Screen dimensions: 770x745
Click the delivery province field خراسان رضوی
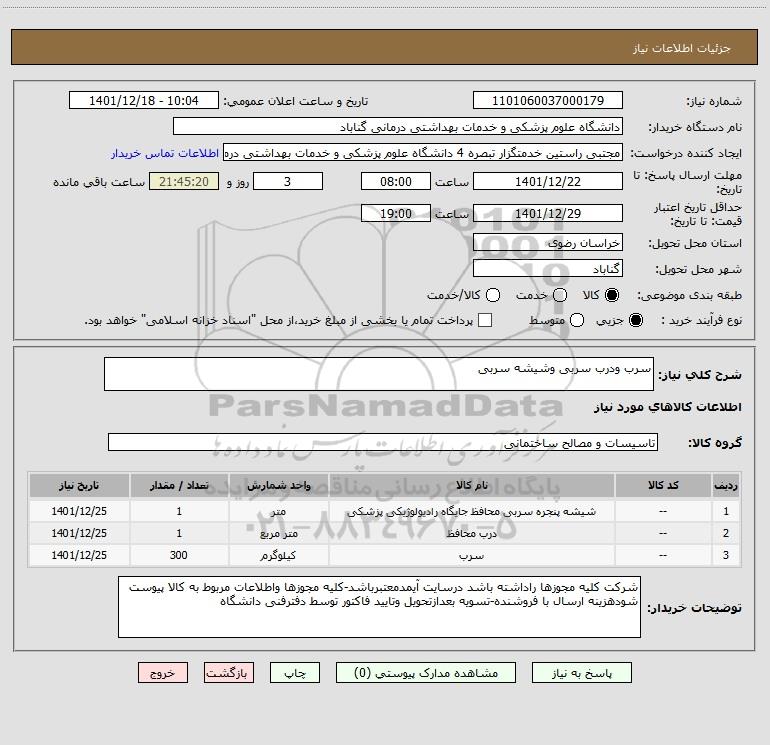pyautogui.click(x=548, y=243)
